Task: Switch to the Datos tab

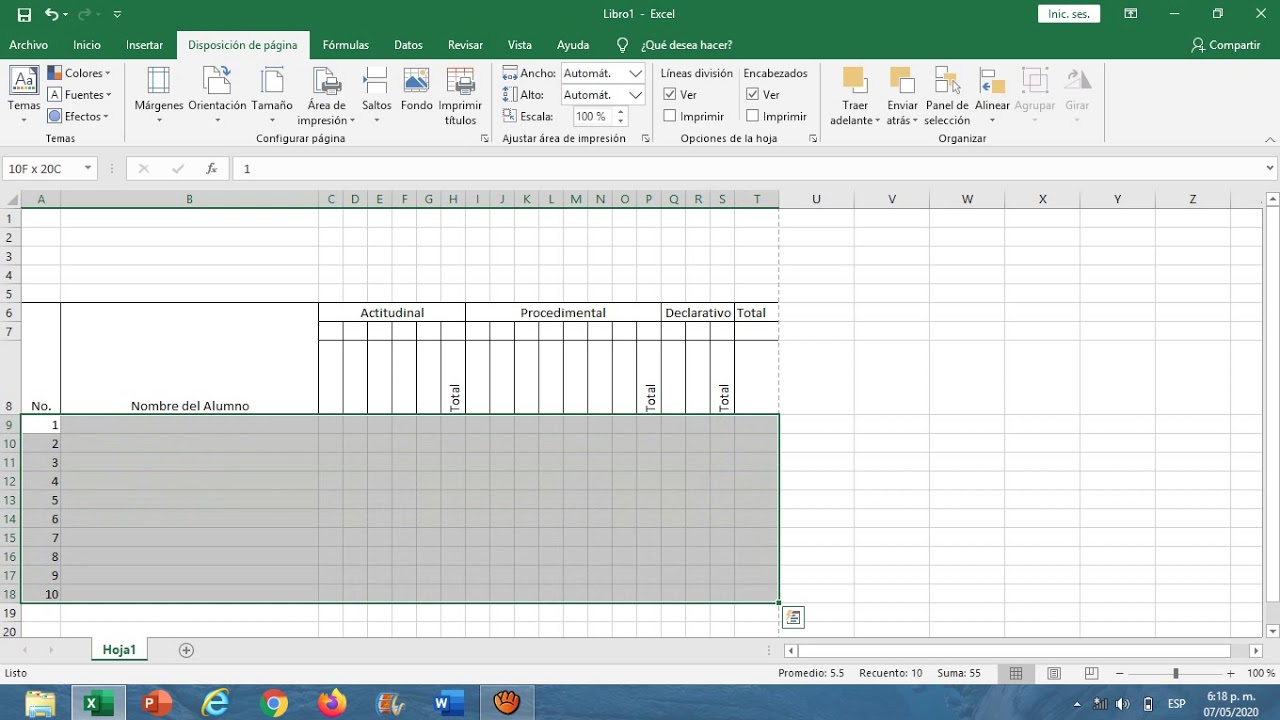Action: click(408, 45)
